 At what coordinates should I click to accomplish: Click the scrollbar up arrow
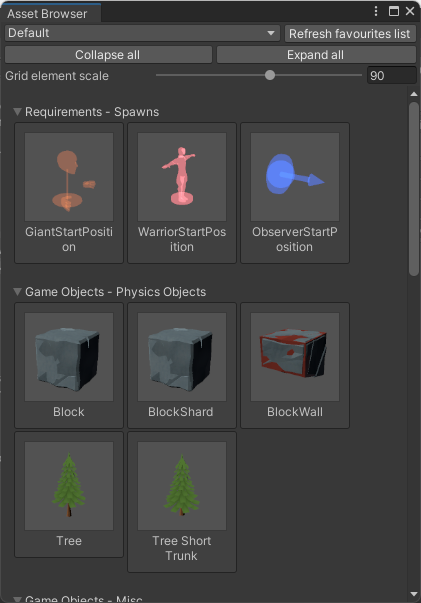tap(414, 94)
